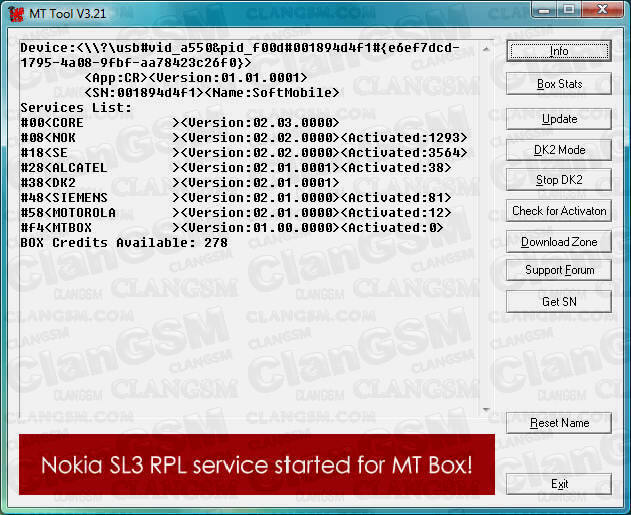Close the MT Tool window
Screen dimensions: 631x515
pyautogui.click(x=602, y=10)
